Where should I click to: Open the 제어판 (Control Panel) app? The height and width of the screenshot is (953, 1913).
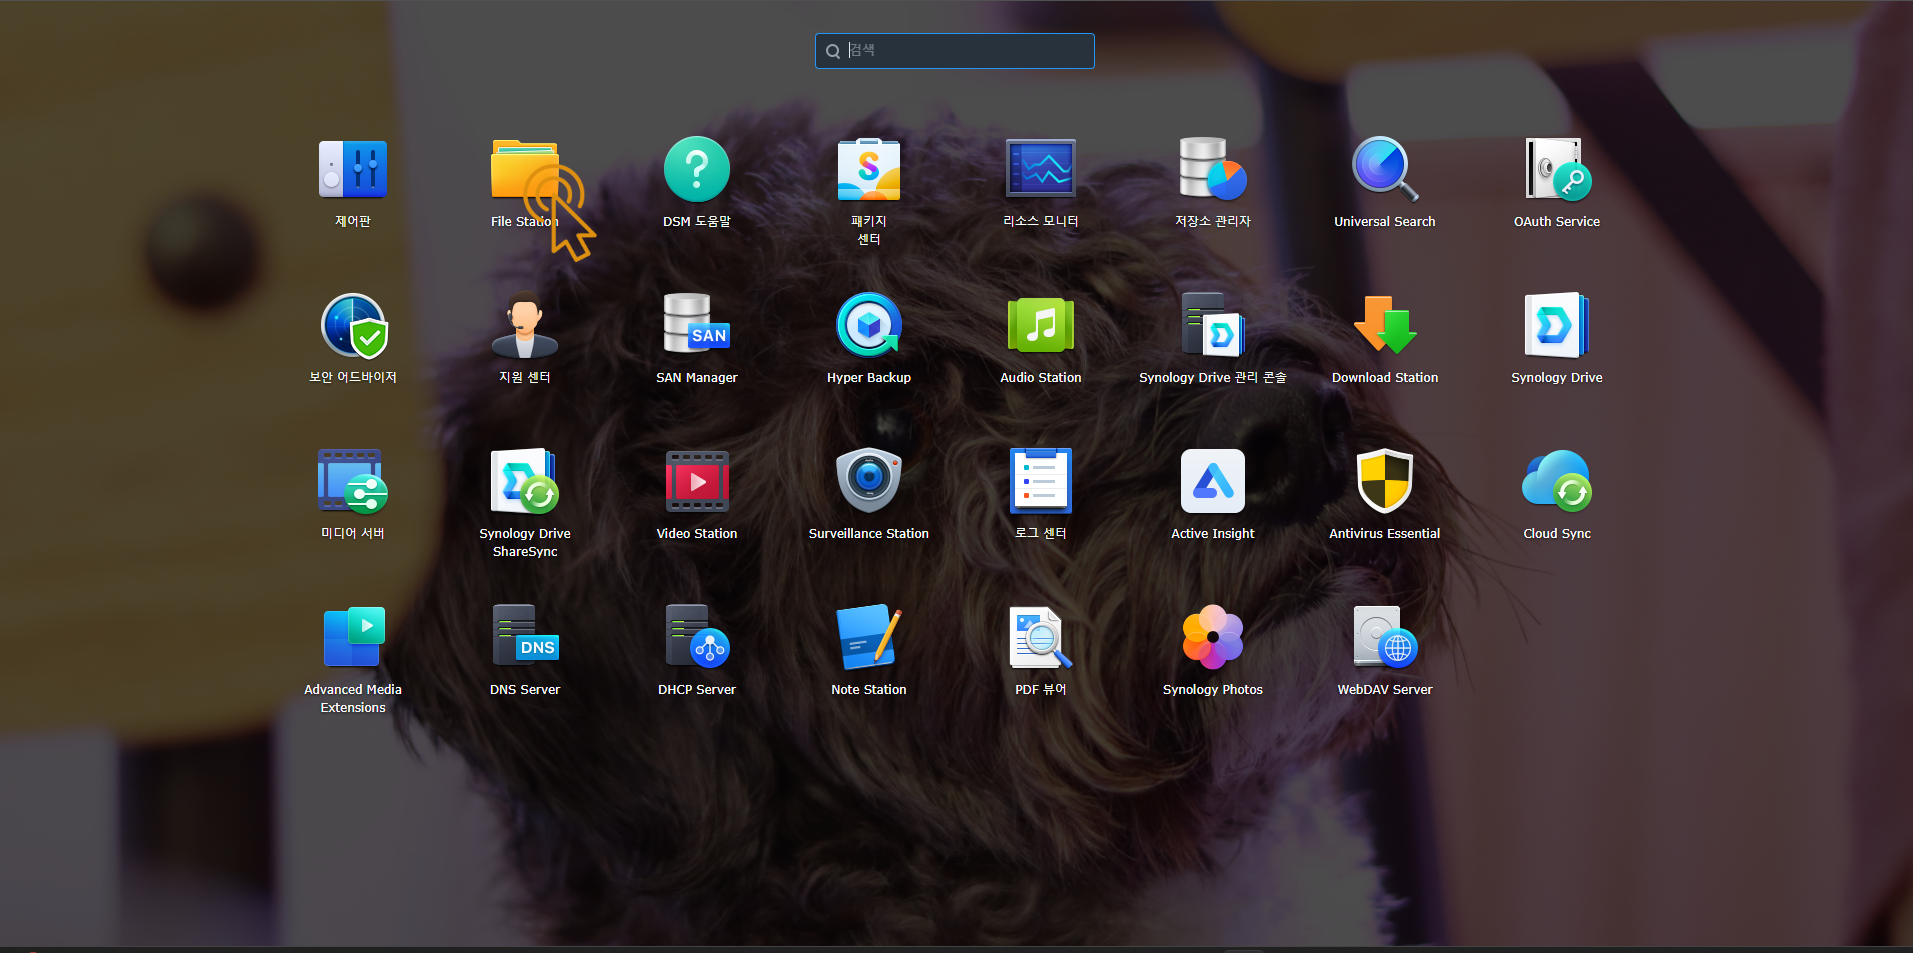353,169
